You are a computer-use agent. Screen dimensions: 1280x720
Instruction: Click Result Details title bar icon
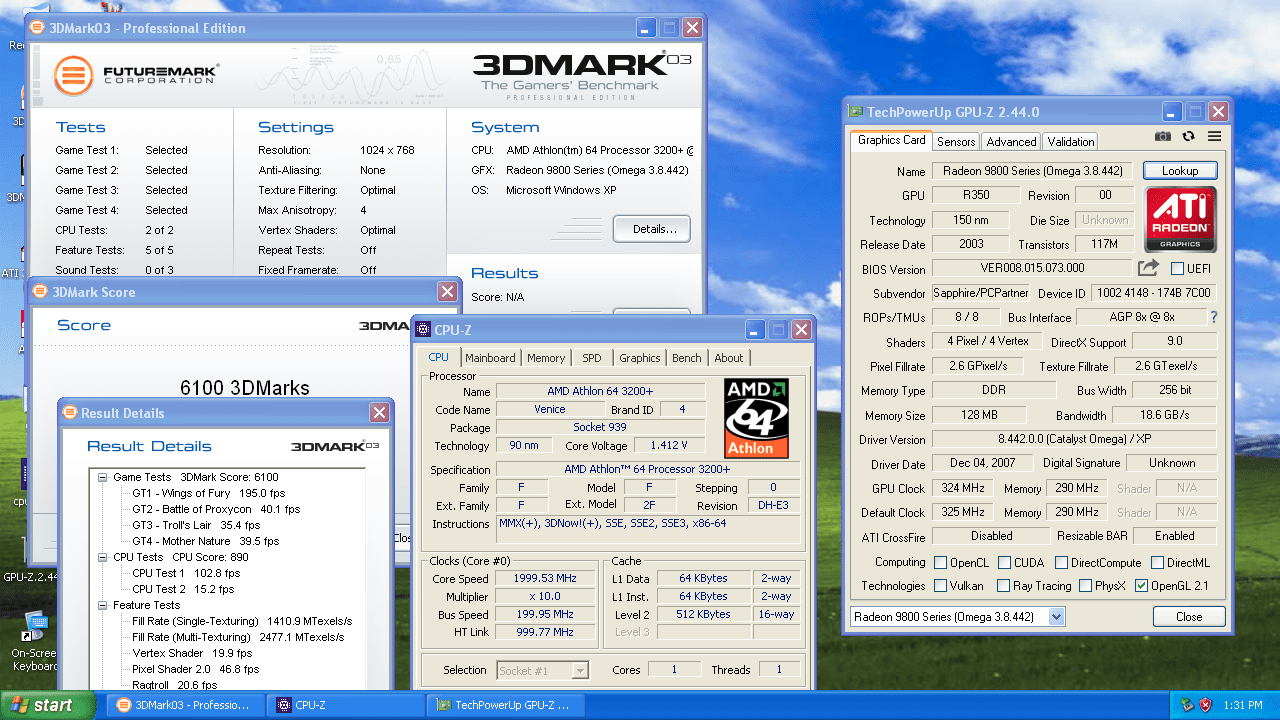70,413
